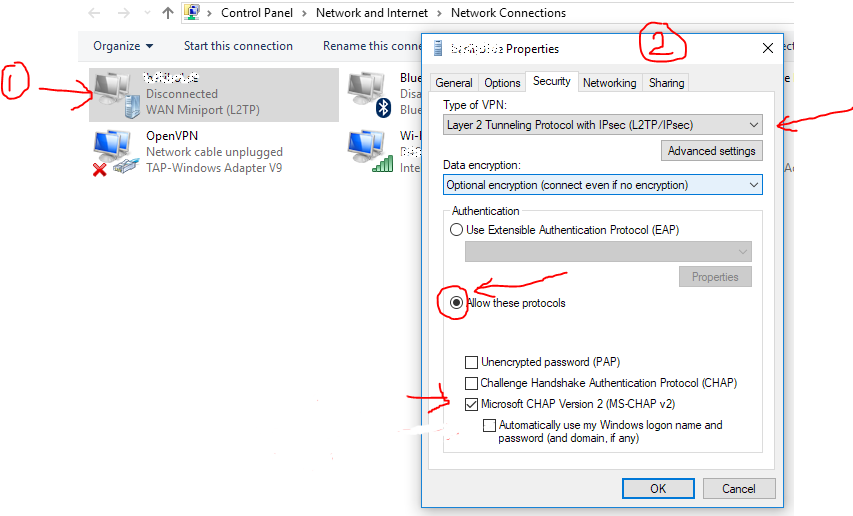Open the Organize menu dropdown
The width and height of the screenshot is (853, 516).
pos(123,46)
